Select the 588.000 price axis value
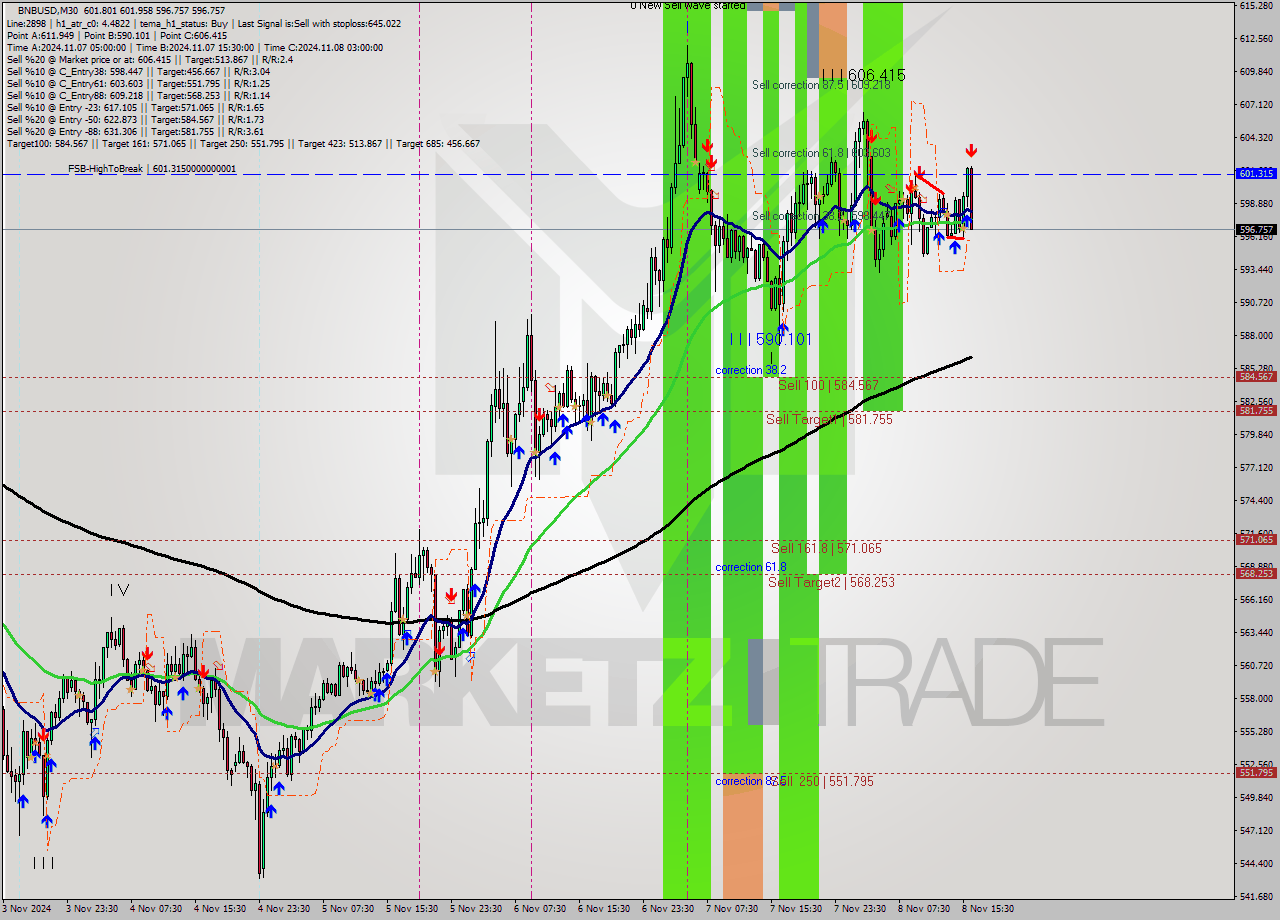Screen dimensions: 1280x920 point(1255,336)
